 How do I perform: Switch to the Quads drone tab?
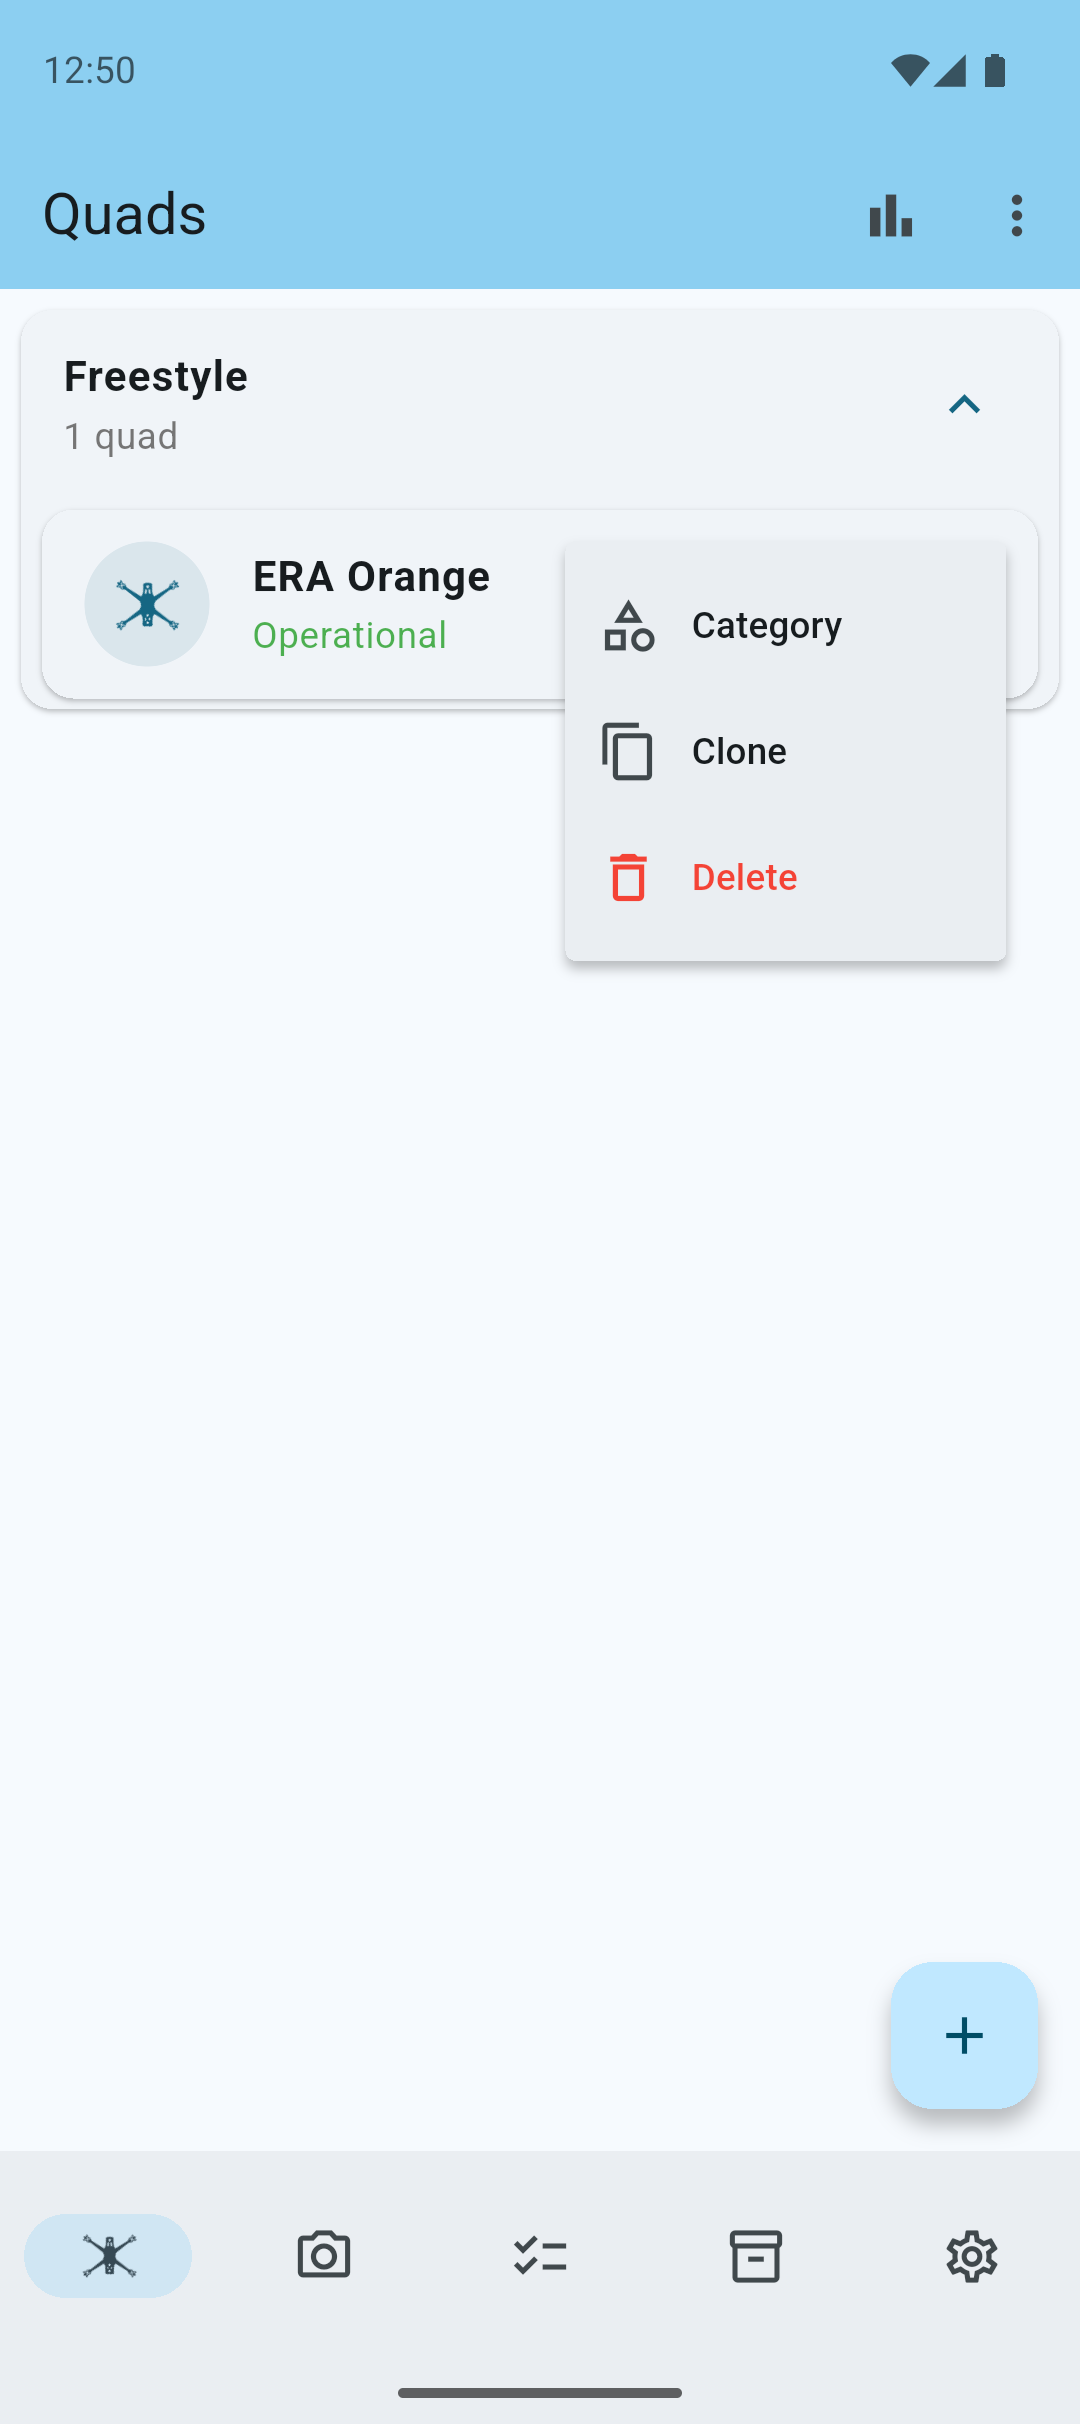click(108, 2256)
